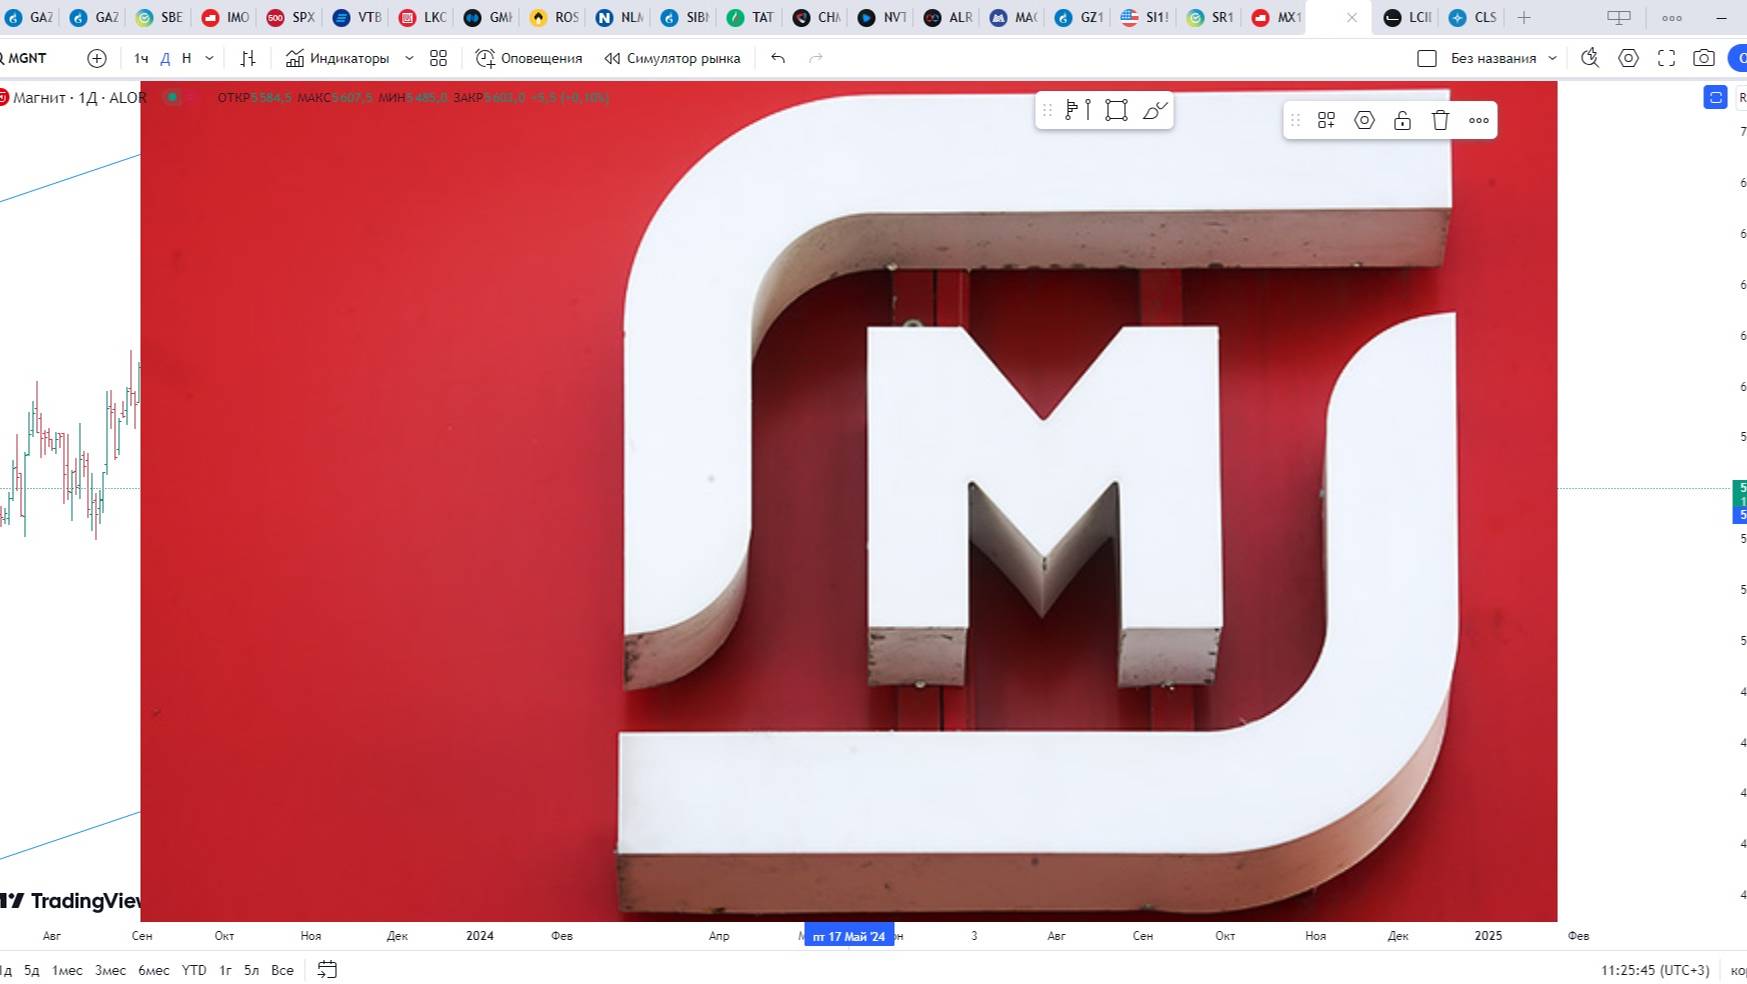Set date range to 5д

pos(32,970)
